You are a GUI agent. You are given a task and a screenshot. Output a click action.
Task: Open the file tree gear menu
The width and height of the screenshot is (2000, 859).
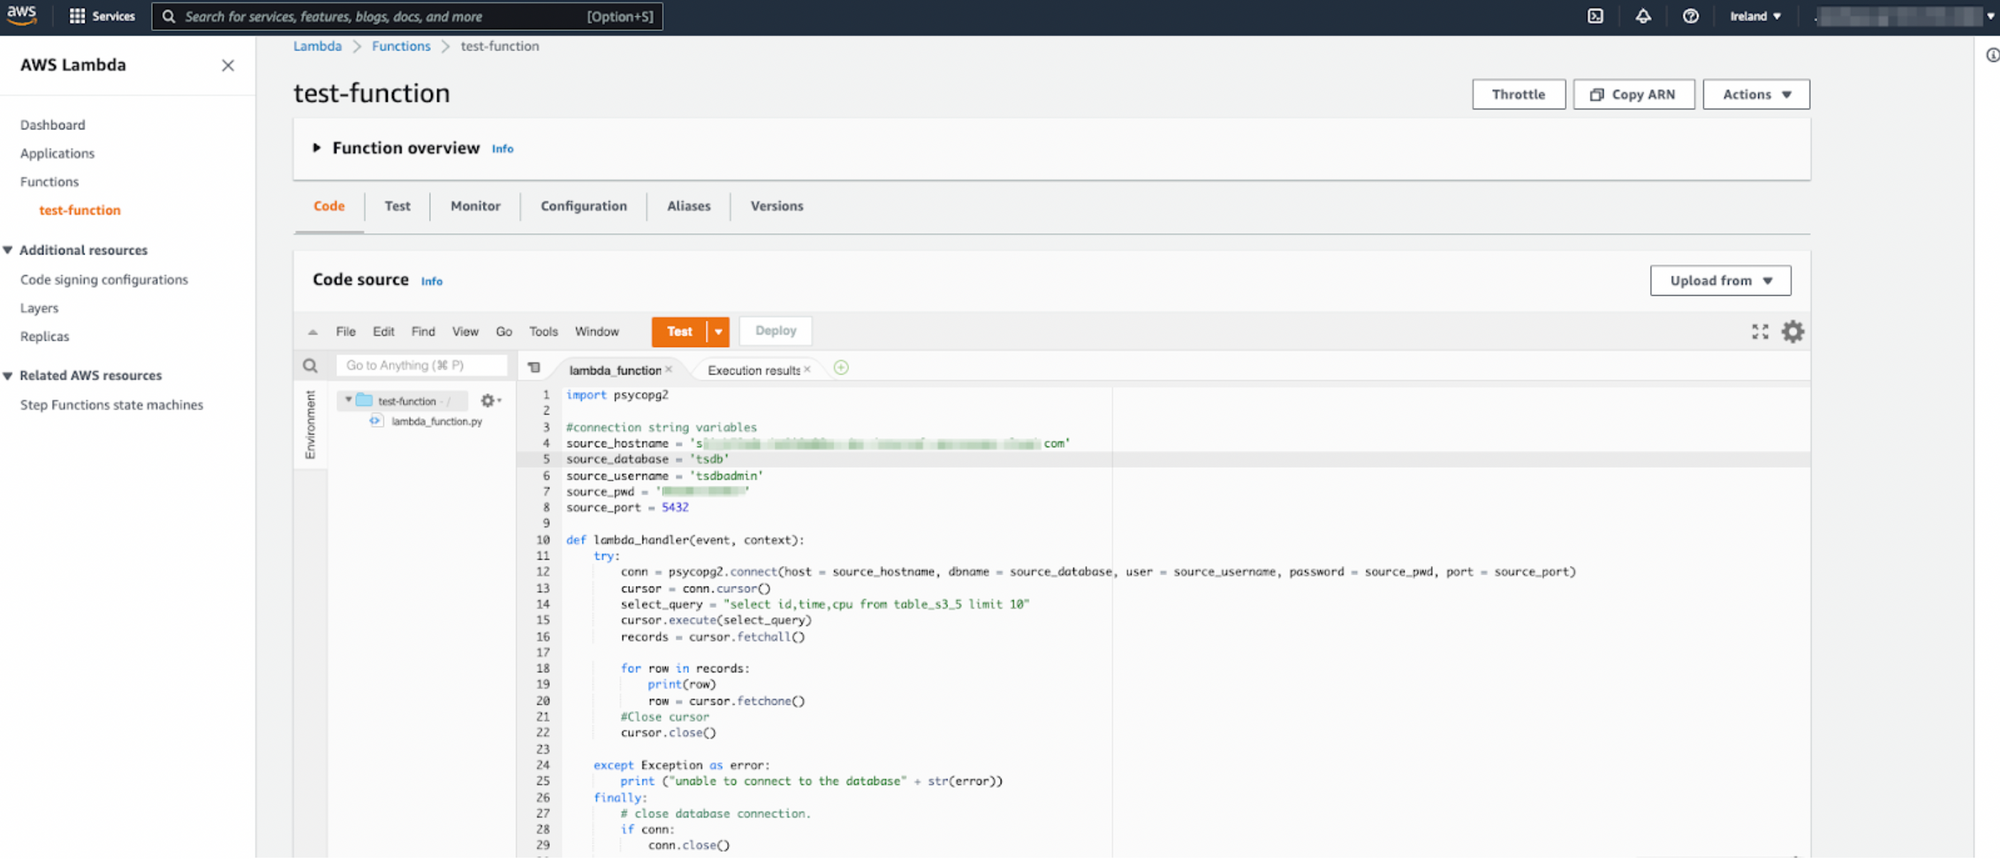point(489,401)
